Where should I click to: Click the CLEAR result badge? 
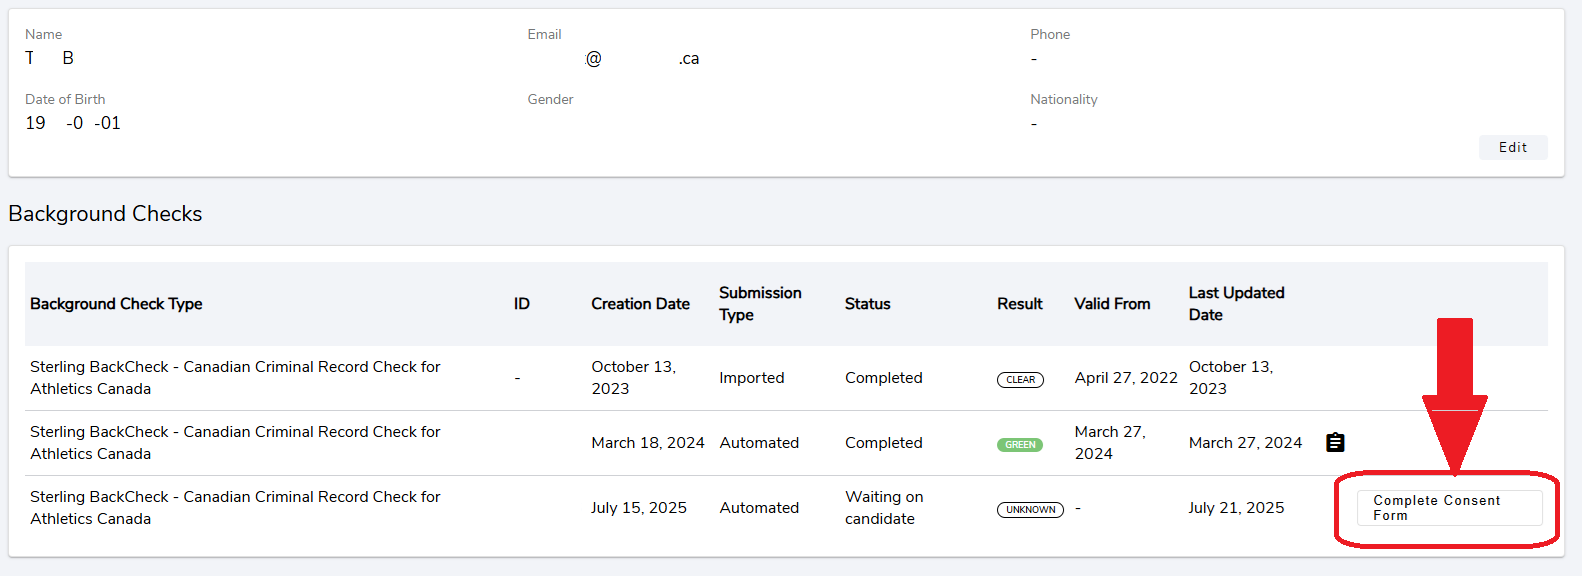click(1020, 380)
